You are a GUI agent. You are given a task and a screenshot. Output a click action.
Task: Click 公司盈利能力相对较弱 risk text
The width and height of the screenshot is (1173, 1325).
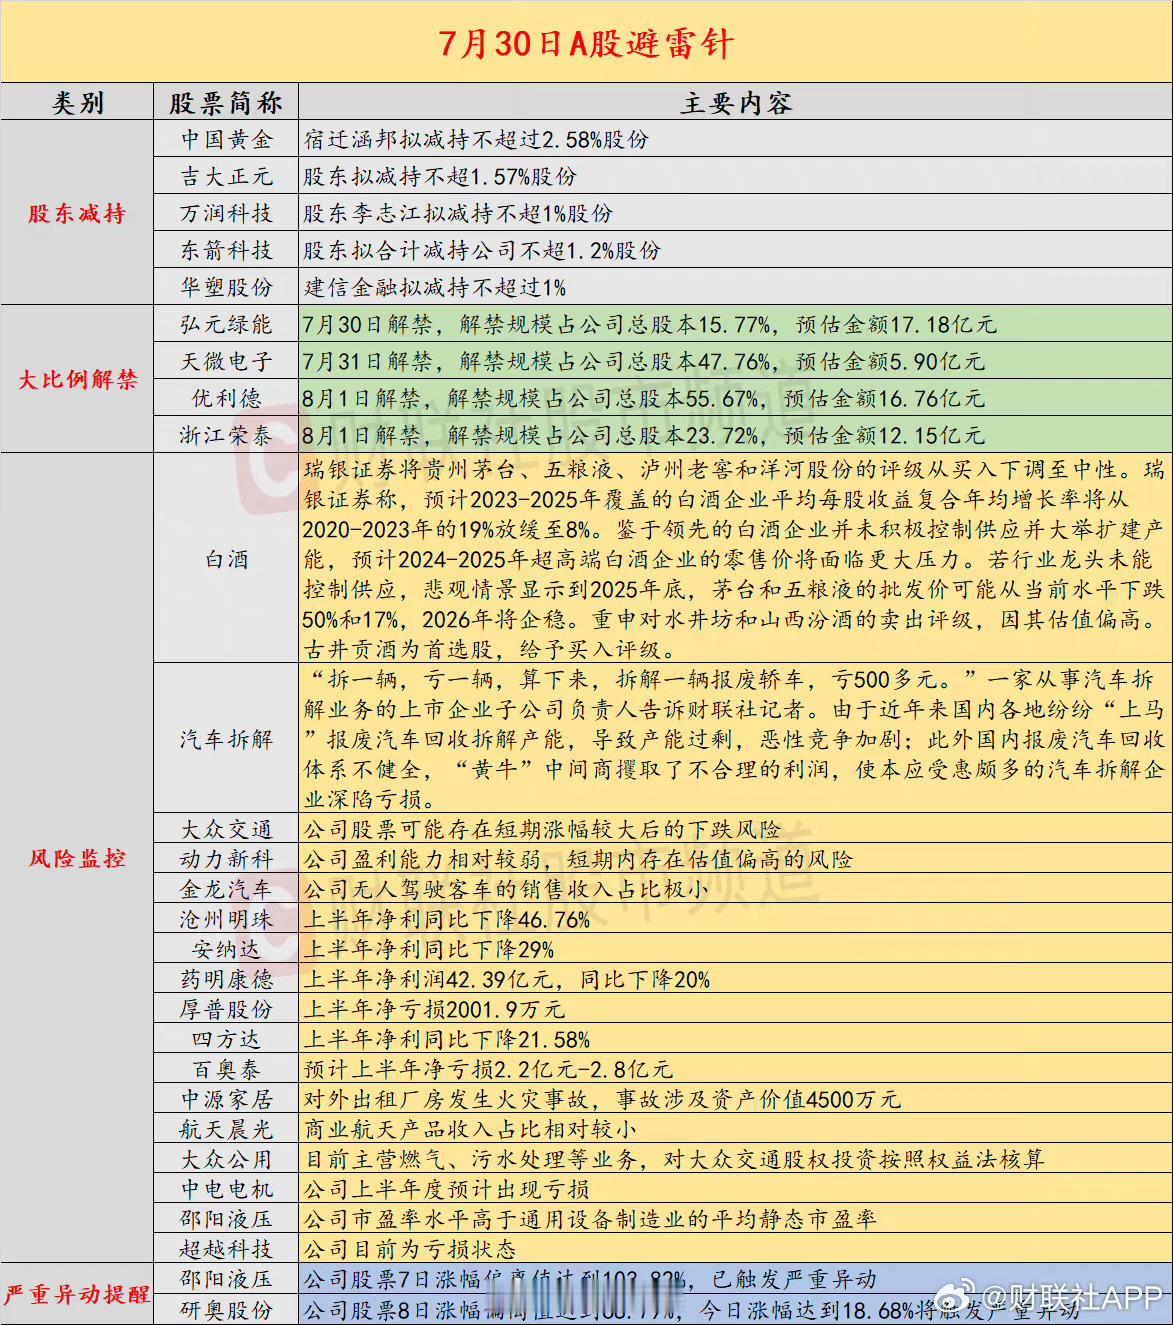coord(578,859)
